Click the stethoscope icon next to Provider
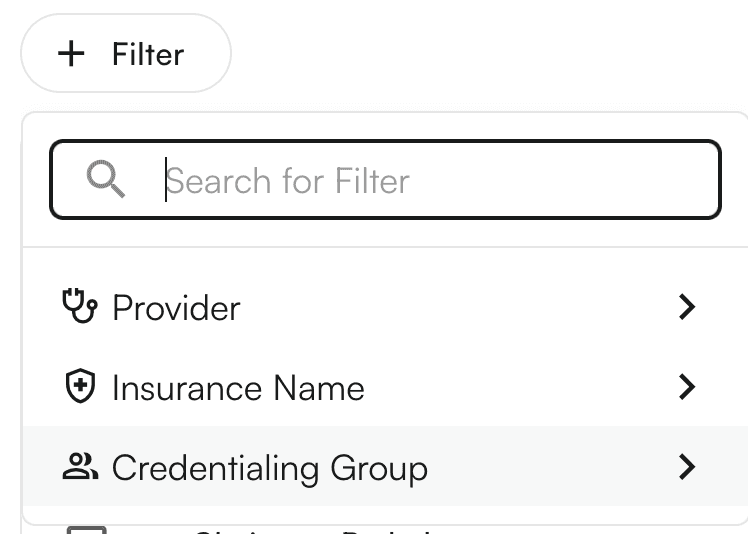 80,306
